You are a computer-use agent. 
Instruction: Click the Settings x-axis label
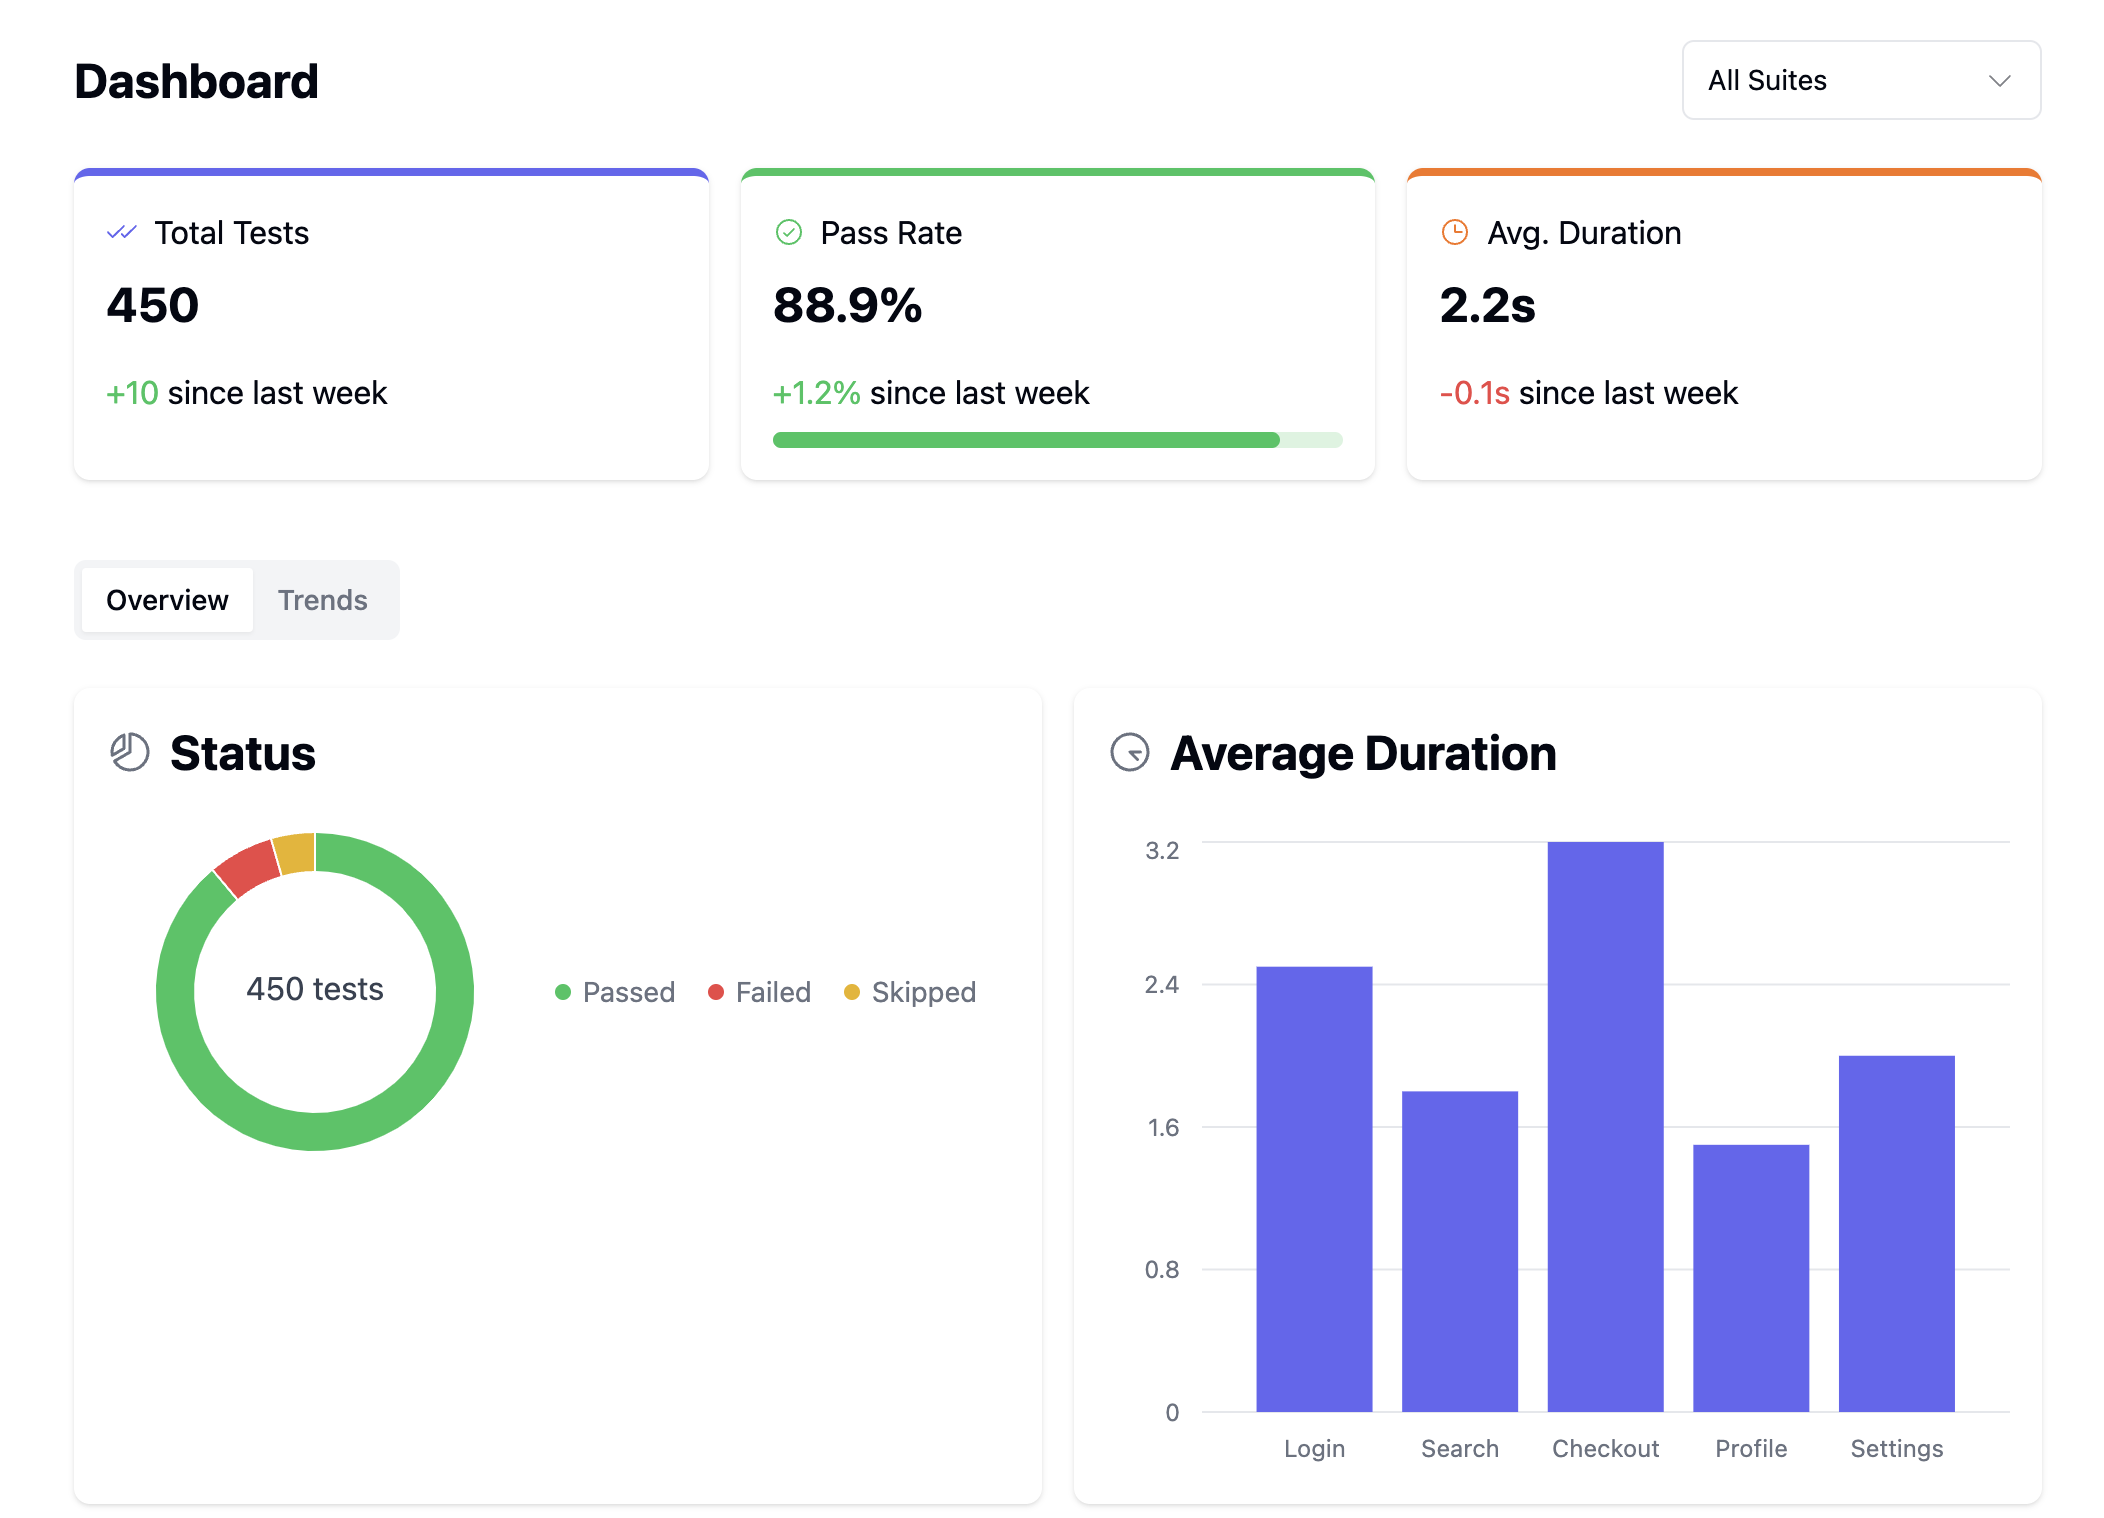(x=1897, y=1448)
